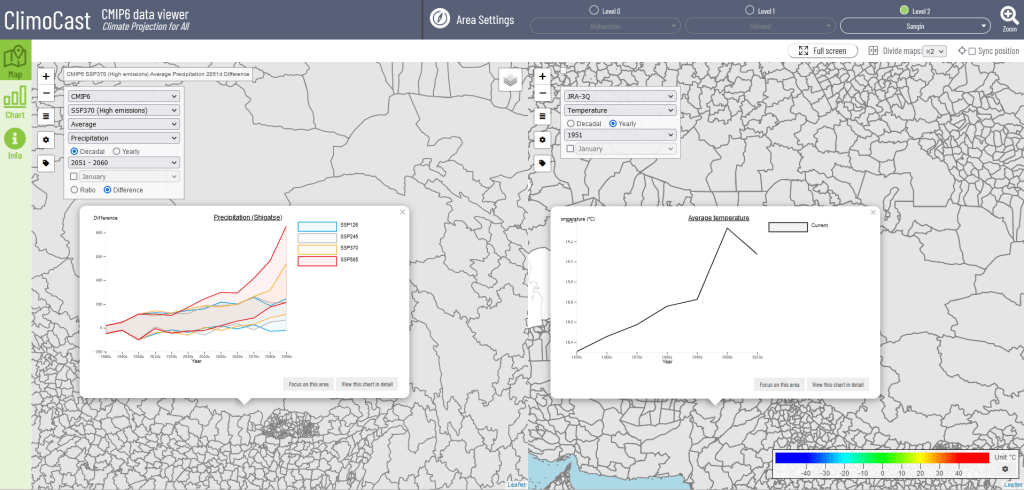Click 'View this chart in detail' on precipitation popup
Viewport: 1024px width, 490px height.
[368, 384]
